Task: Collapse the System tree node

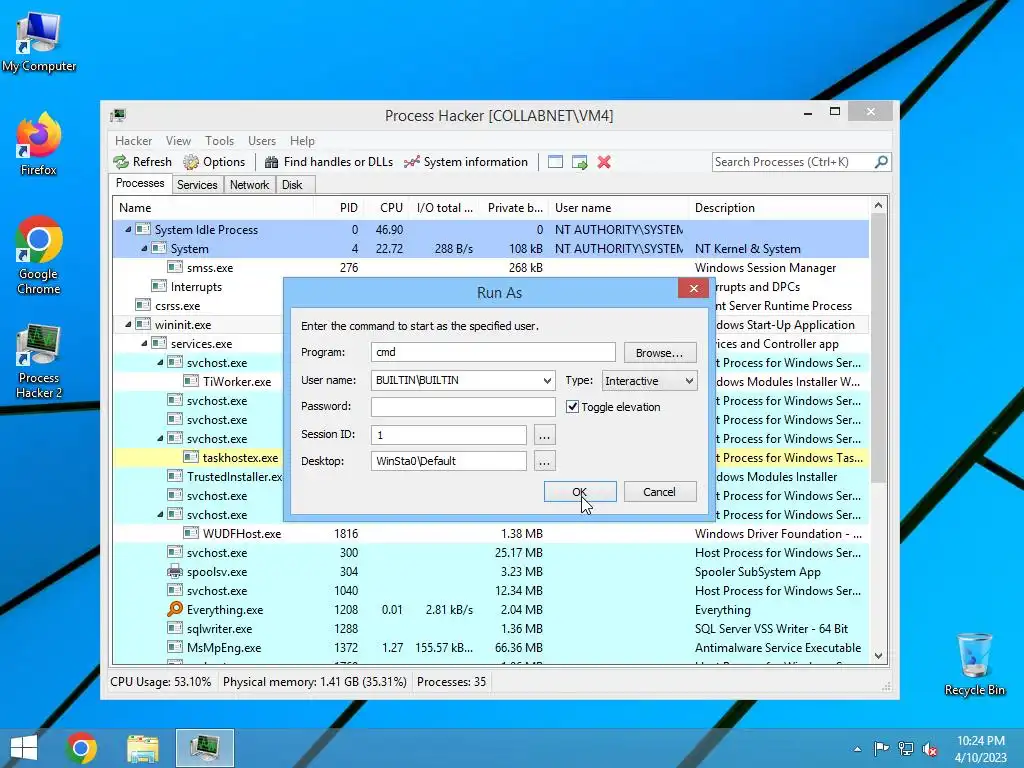Action: (x=144, y=248)
